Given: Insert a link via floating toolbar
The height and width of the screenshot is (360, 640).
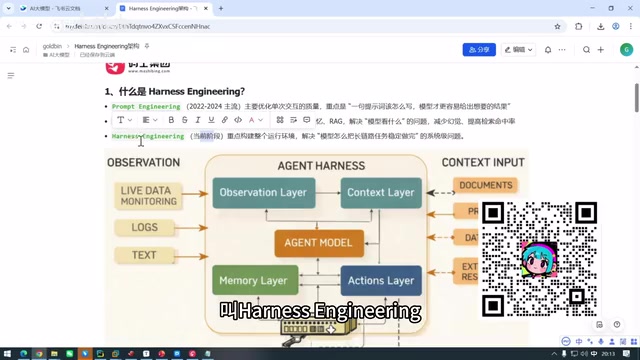Looking at the screenshot, I should click(224, 120).
